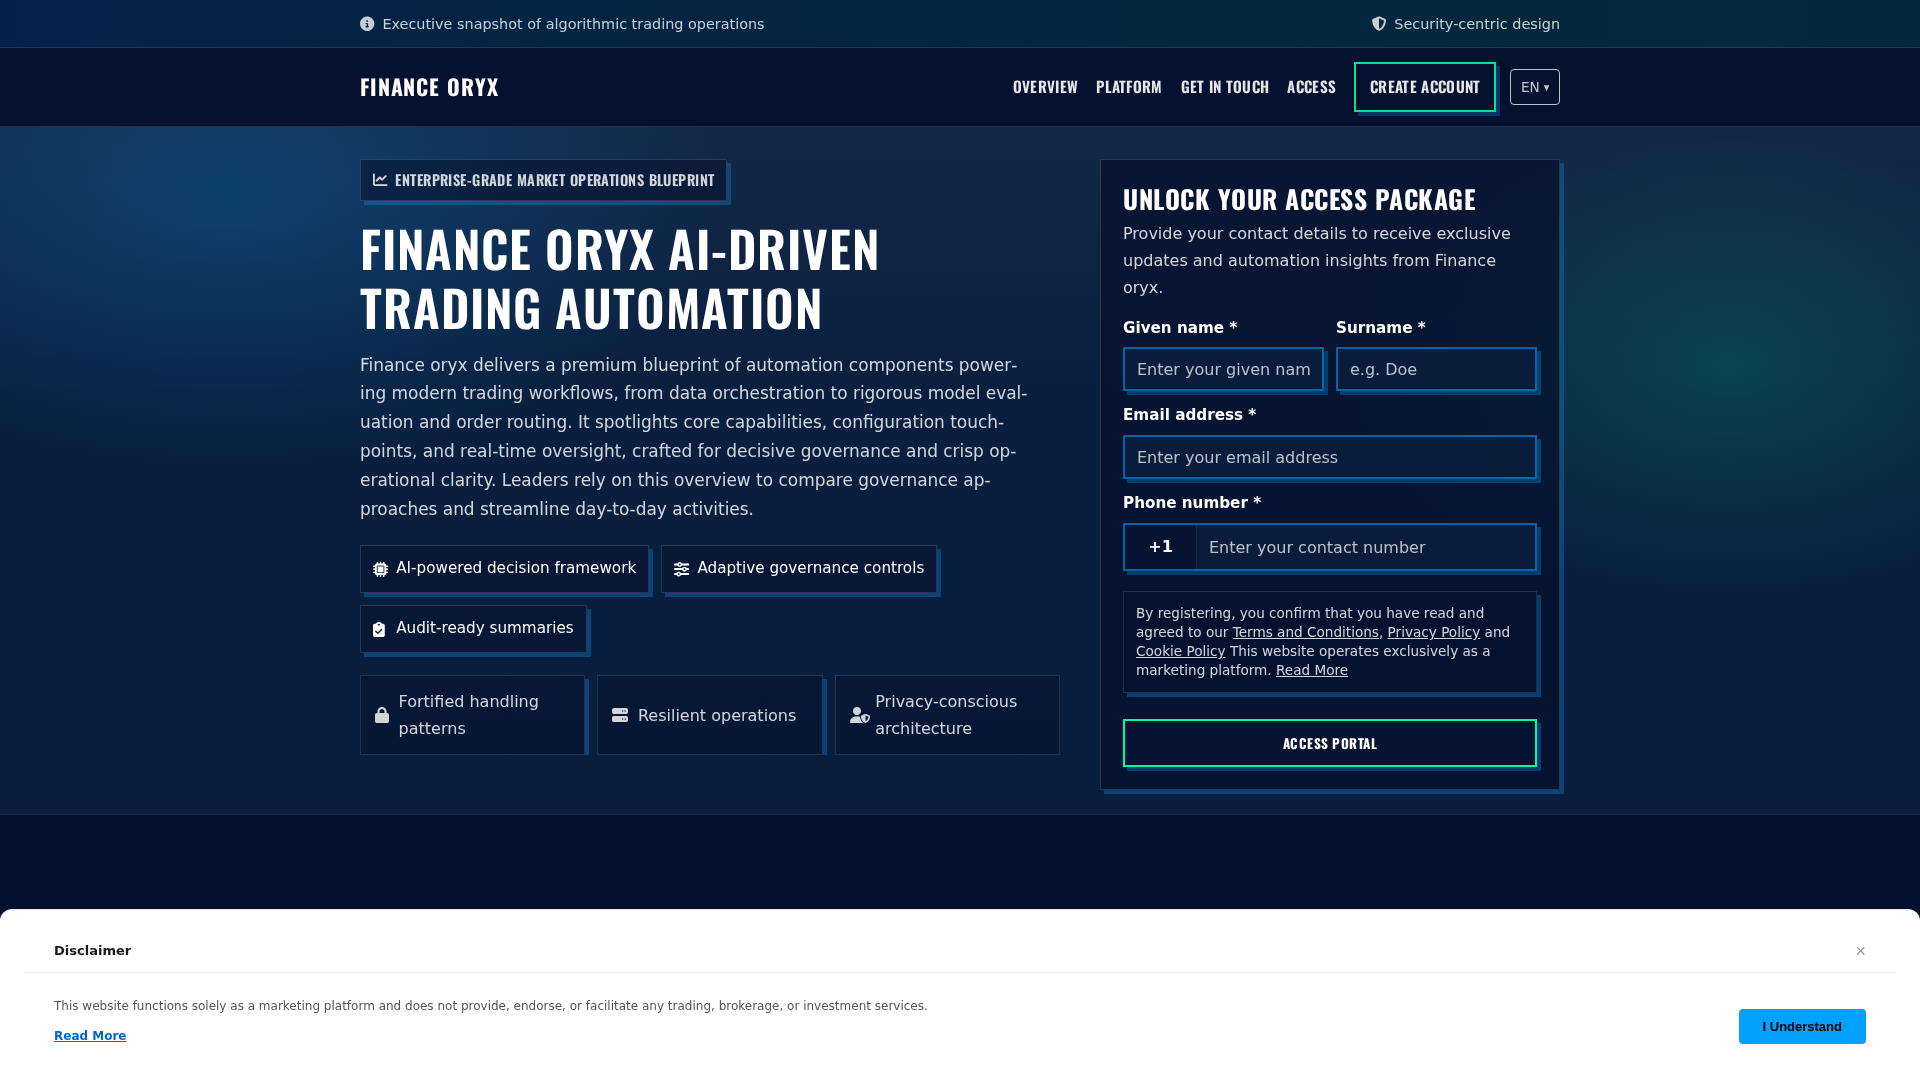1920x1080 pixels.
Task: Click the Enterprise-Grade Market Operations Blueprint badge
Action: [543, 180]
